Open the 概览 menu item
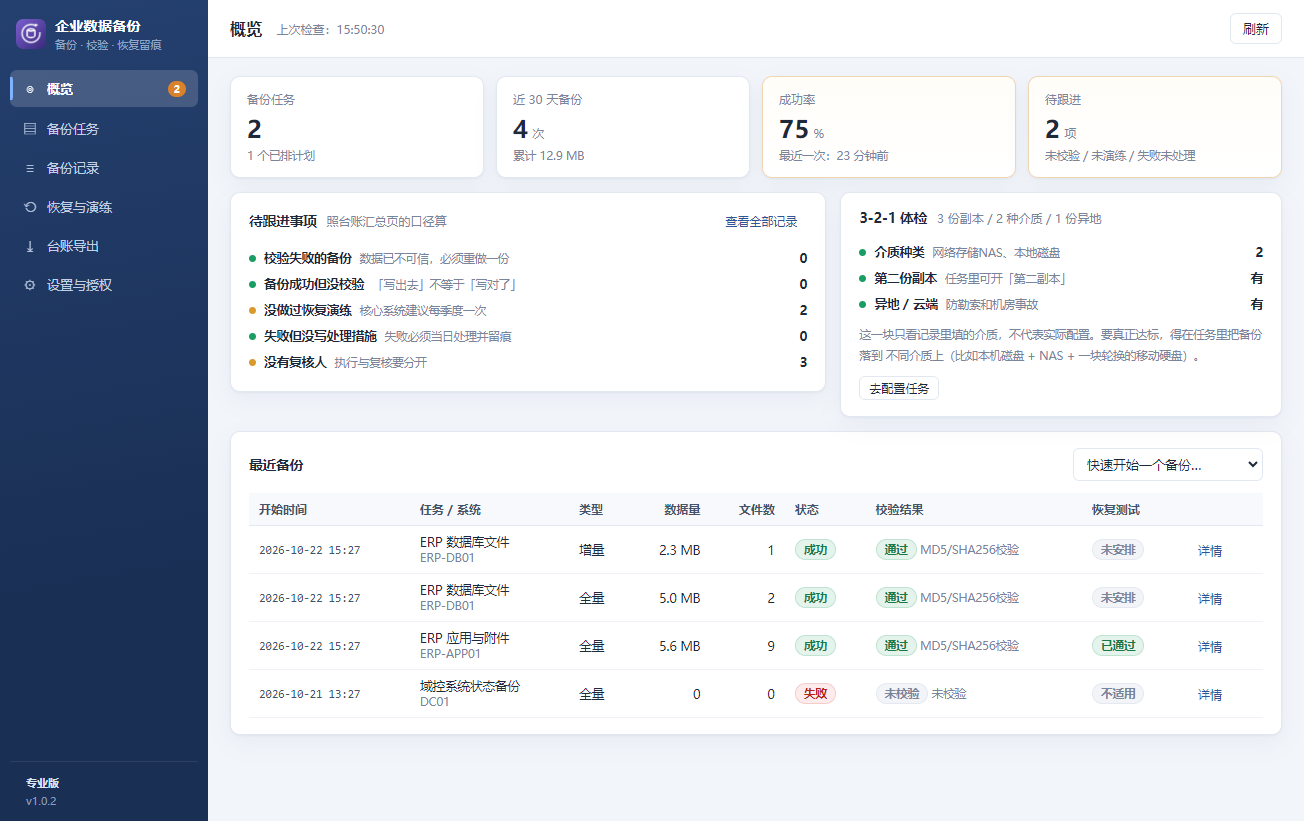This screenshot has width=1304, height=821. (104, 89)
